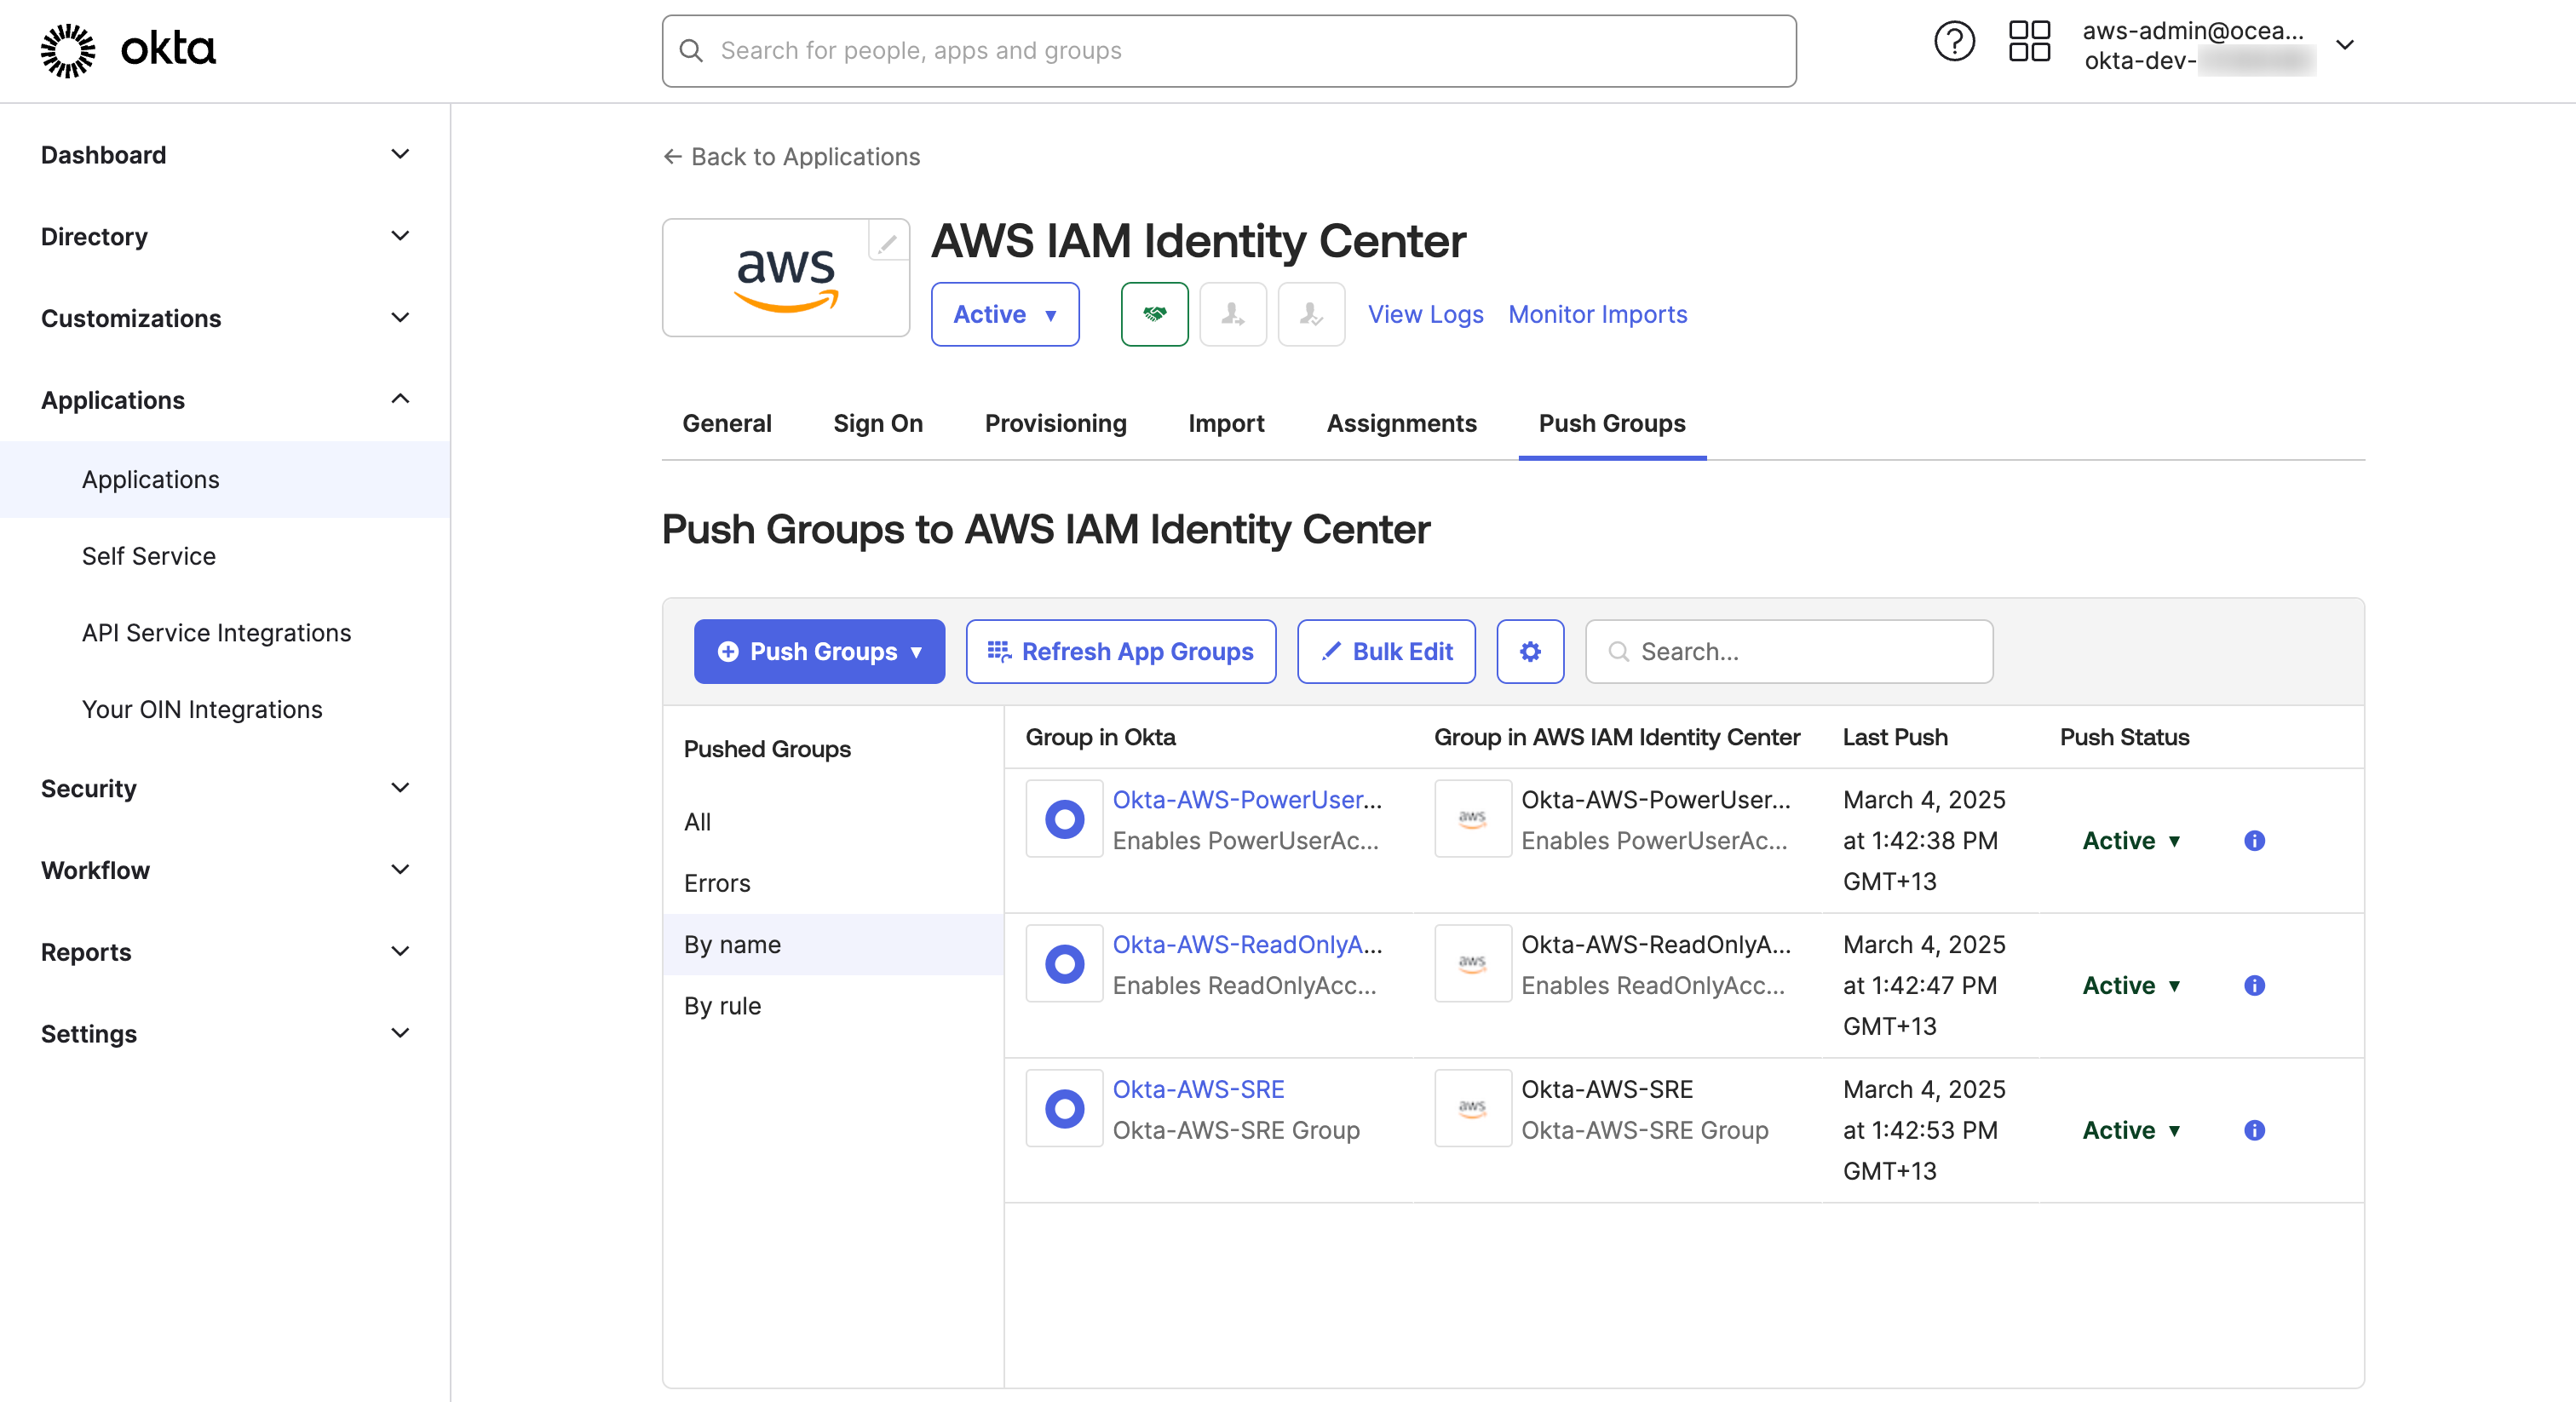Click the Okta logo

126,49
